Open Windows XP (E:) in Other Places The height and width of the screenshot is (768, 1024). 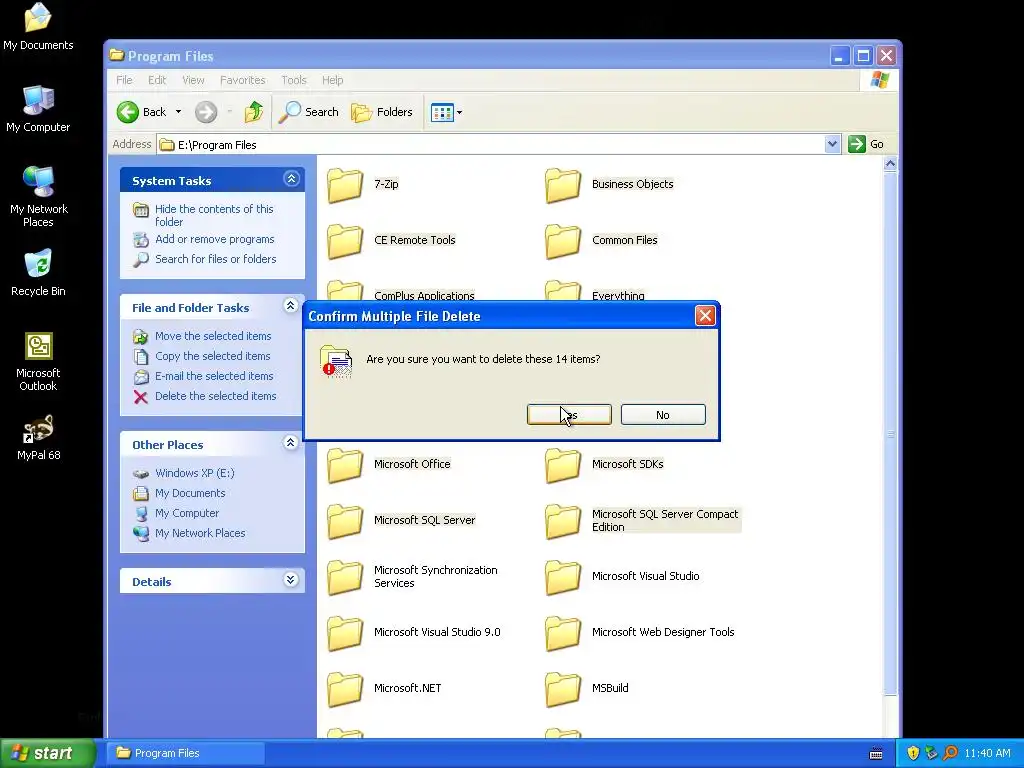point(195,473)
